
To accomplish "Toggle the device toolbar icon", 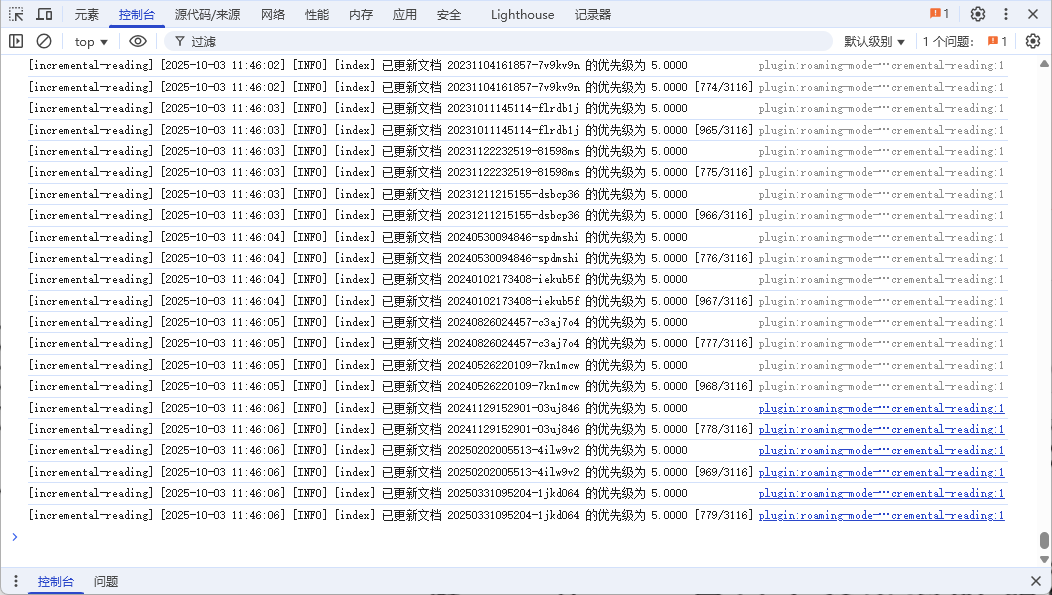I will [44, 14].
